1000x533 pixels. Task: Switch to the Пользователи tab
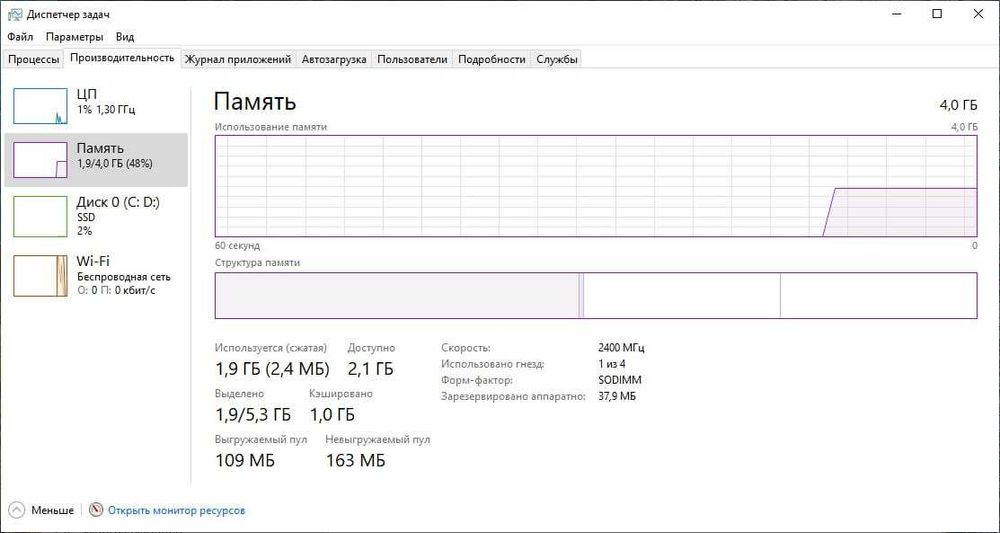(412, 59)
